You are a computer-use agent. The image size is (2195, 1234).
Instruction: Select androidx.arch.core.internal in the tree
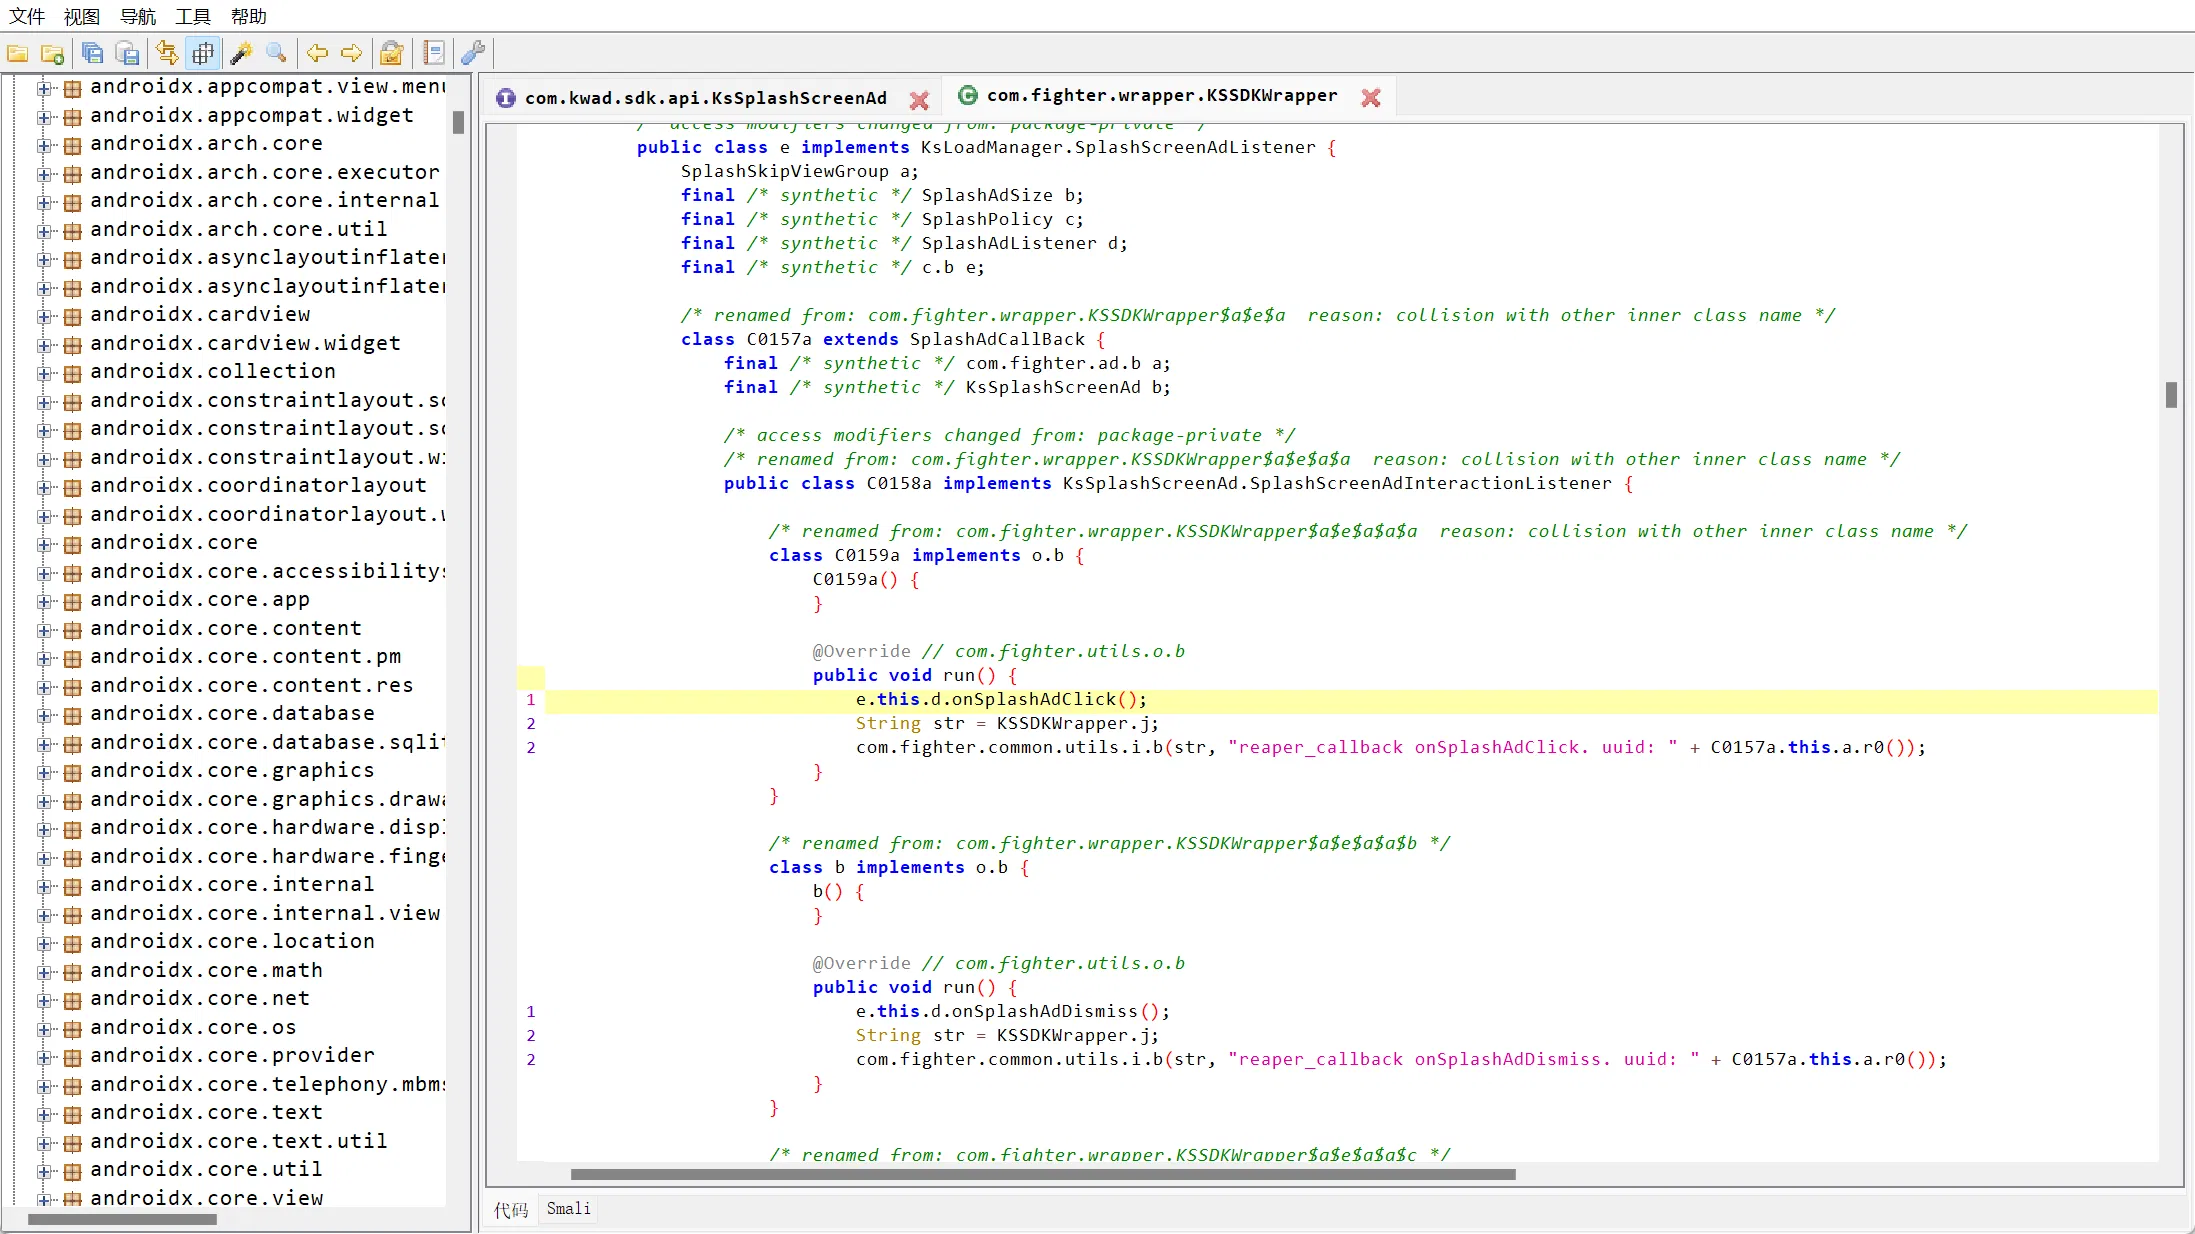(x=264, y=200)
